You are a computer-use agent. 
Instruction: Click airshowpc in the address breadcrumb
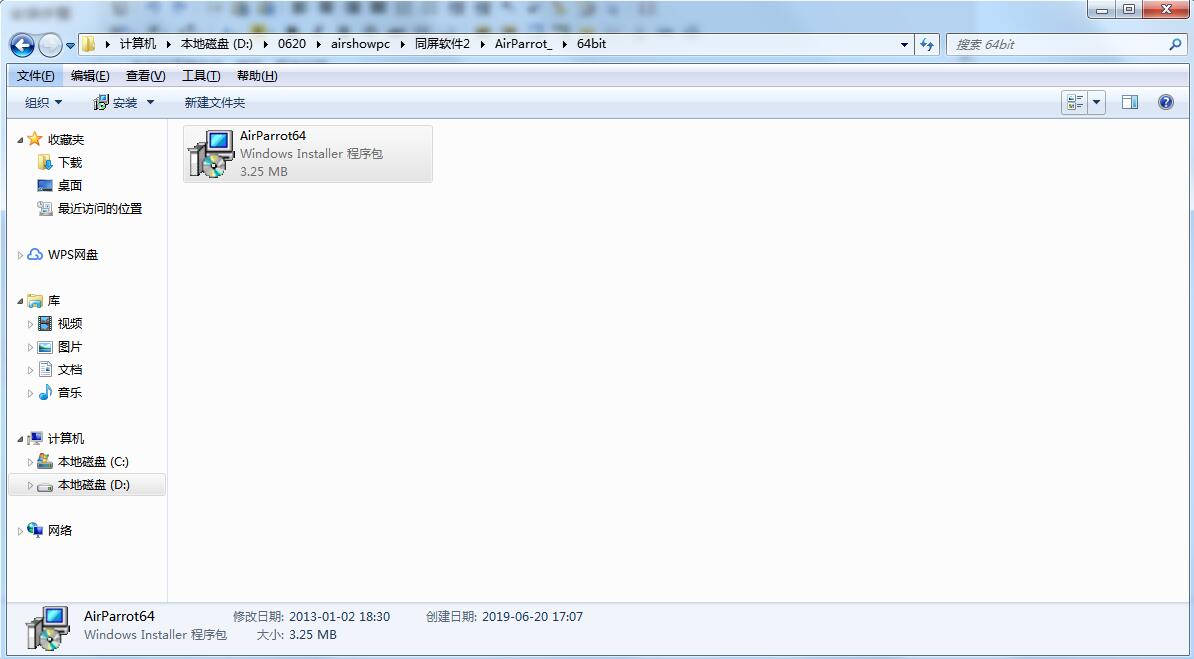click(x=360, y=43)
